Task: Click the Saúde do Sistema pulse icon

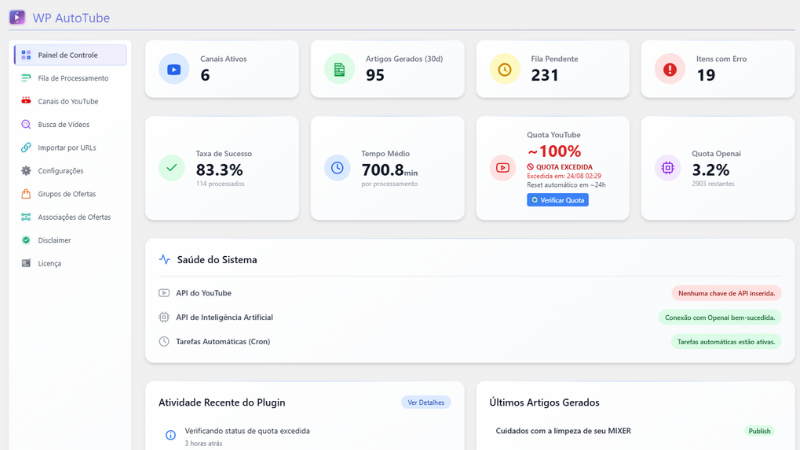Action: pyautogui.click(x=165, y=259)
